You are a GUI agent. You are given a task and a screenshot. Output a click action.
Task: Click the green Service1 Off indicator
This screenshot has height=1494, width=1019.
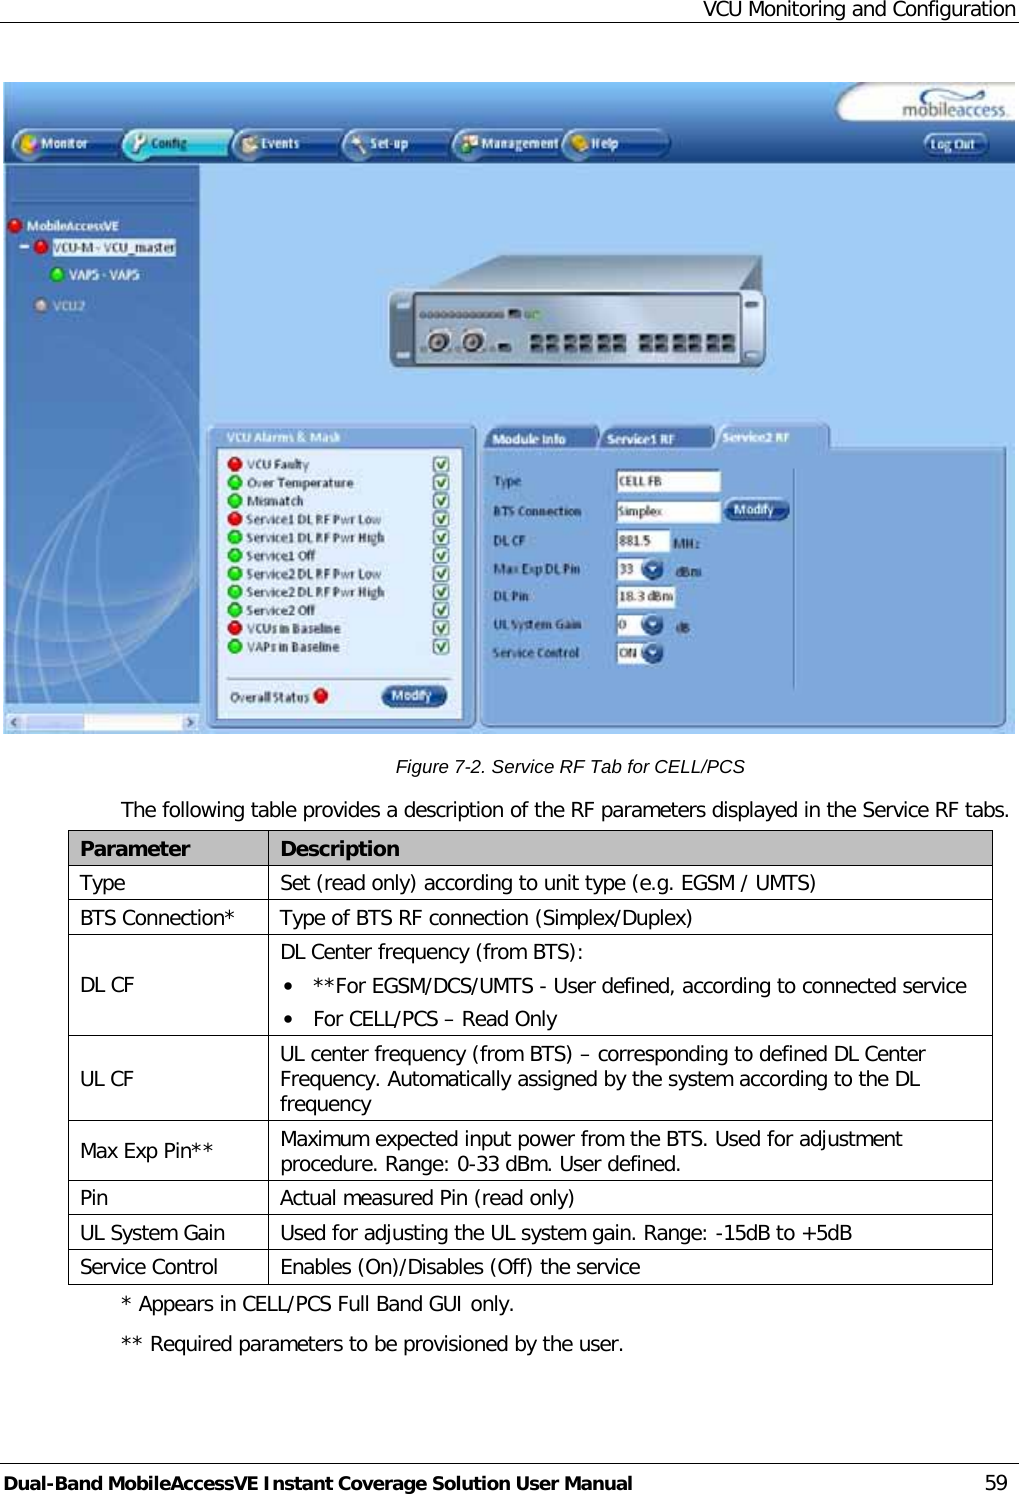pyautogui.click(x=235, y=555)
